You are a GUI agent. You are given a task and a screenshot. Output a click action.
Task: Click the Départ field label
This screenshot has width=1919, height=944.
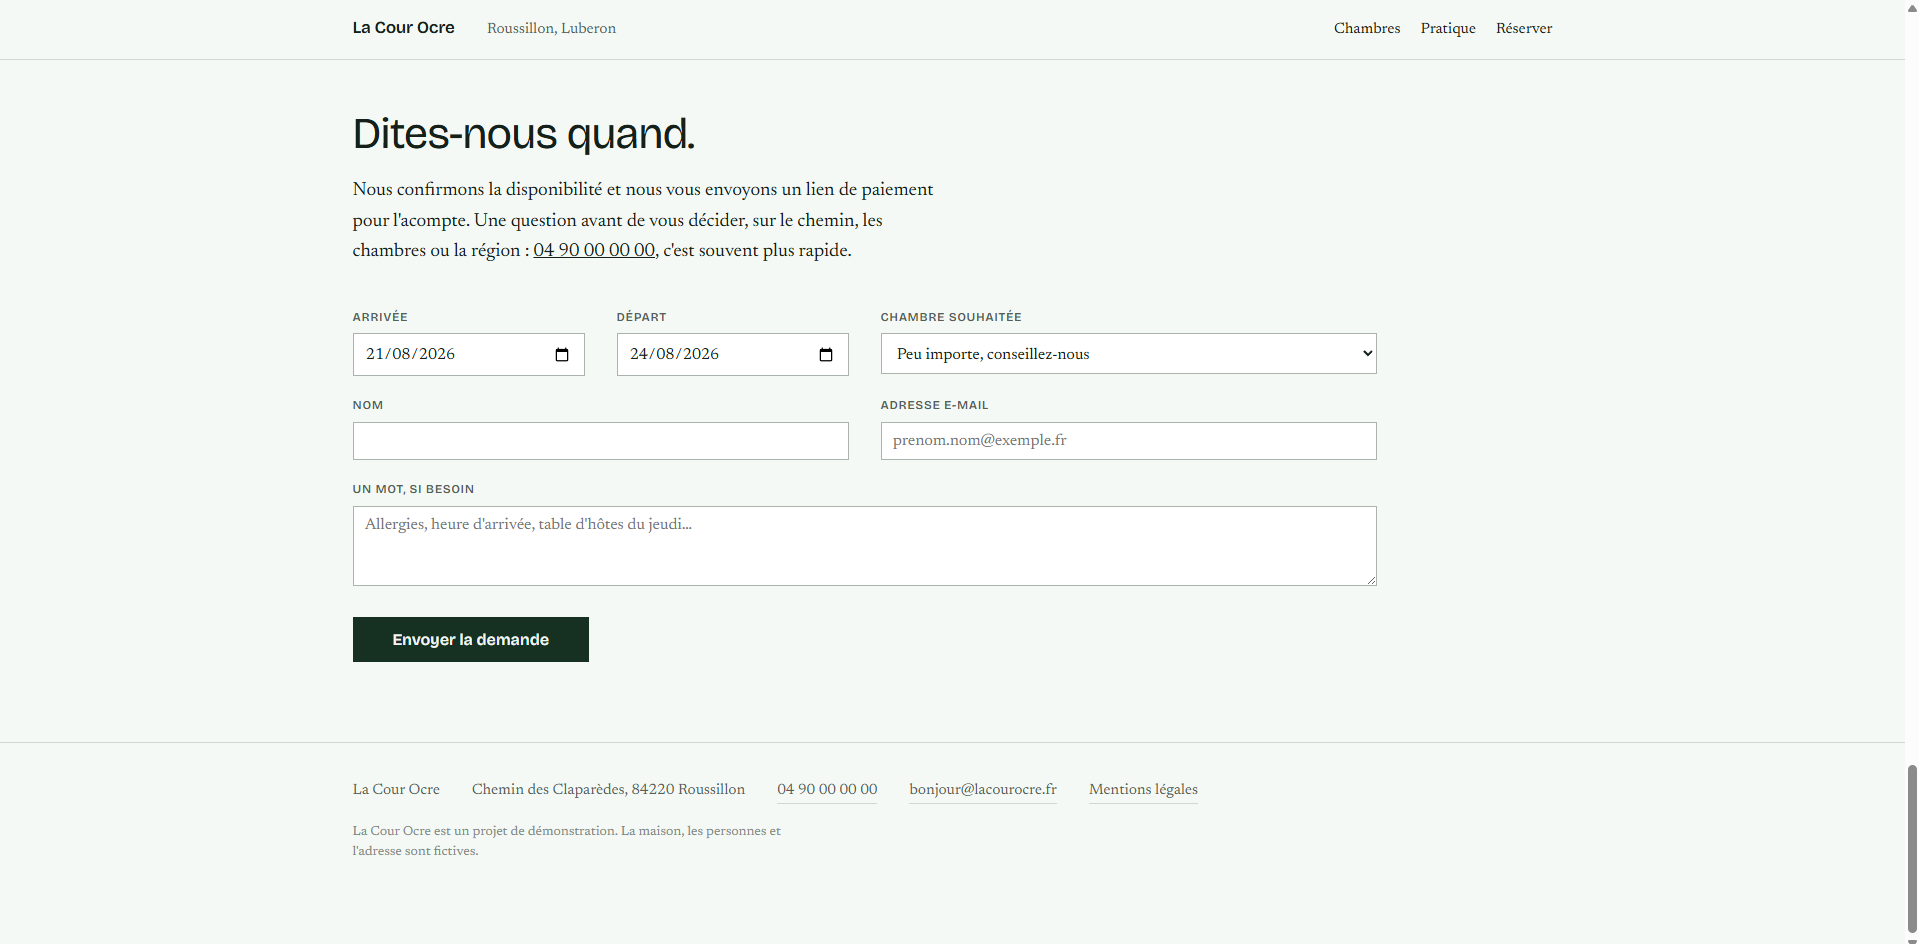641,317
